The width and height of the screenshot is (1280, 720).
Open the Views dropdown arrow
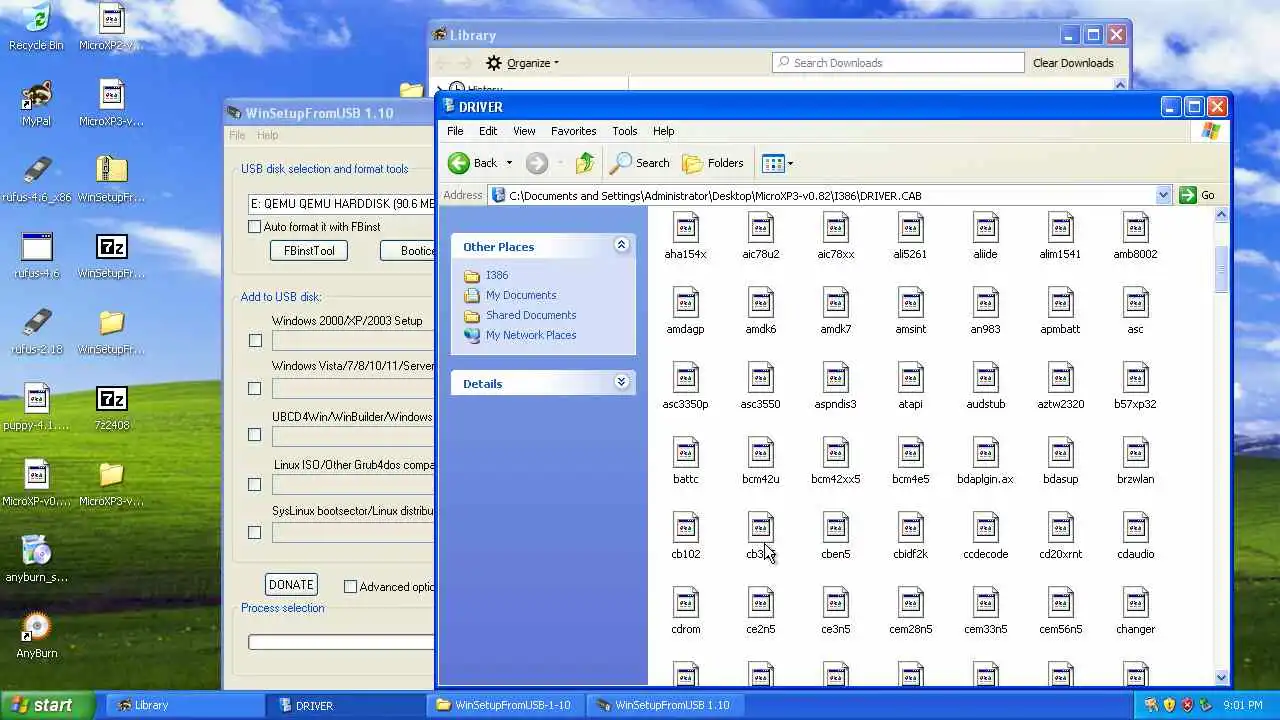point(790,163)
